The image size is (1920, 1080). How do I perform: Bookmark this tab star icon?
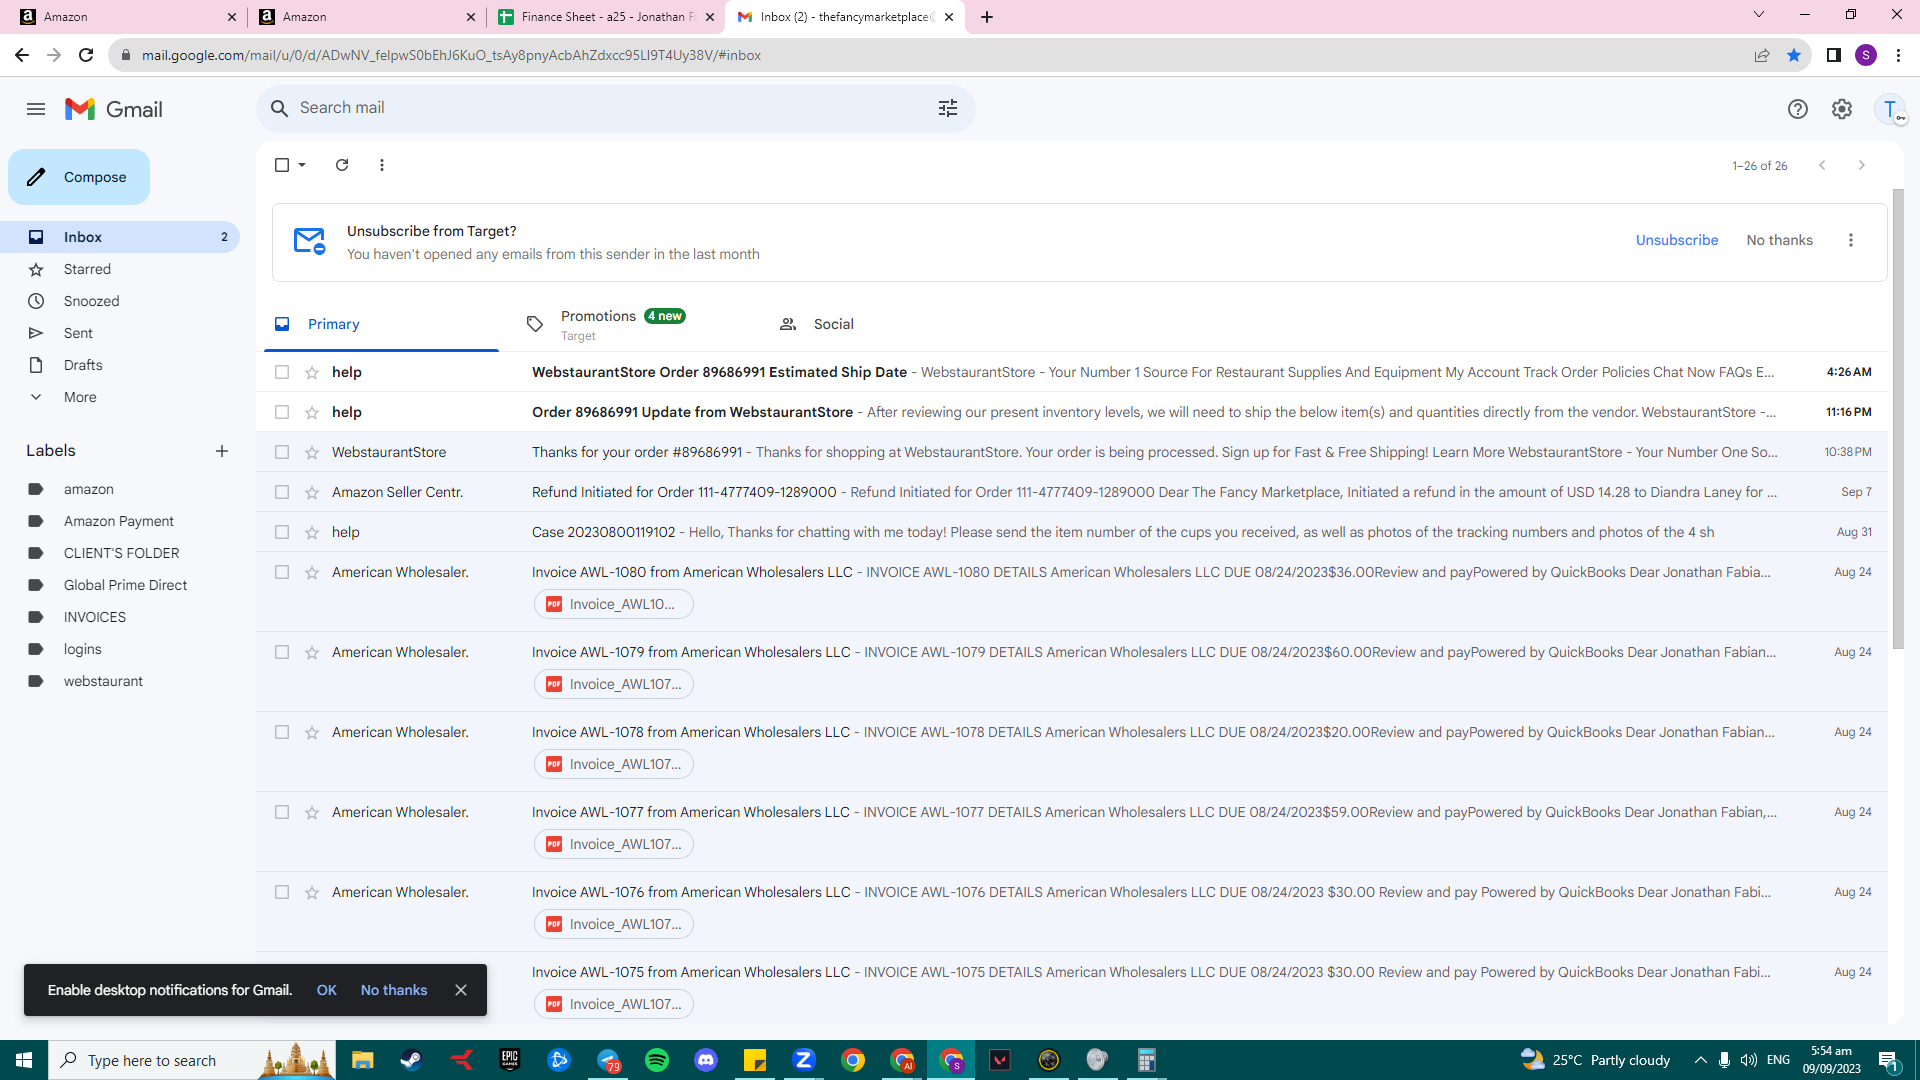1794,55
